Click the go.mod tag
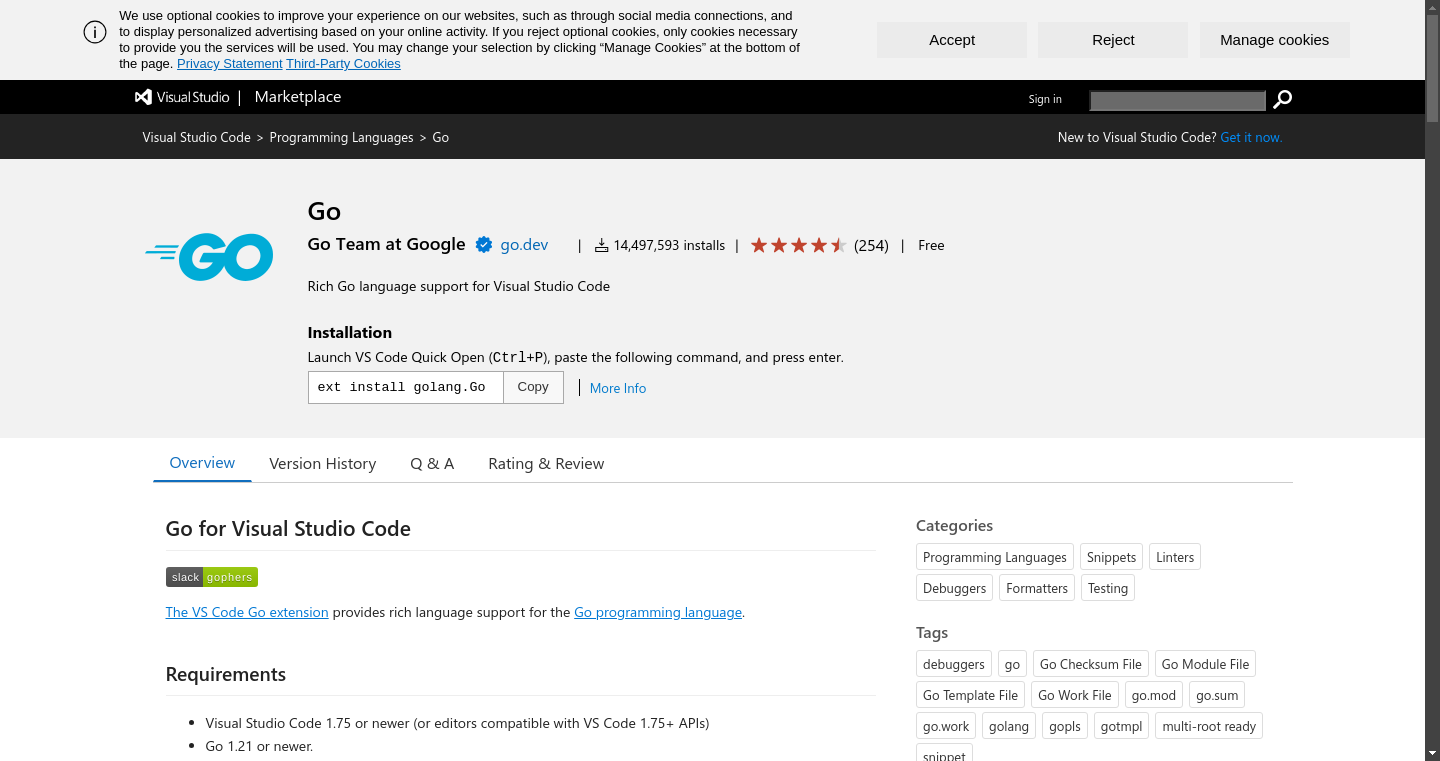Viewport: 1440px width, 761px height. point(1154,695)
